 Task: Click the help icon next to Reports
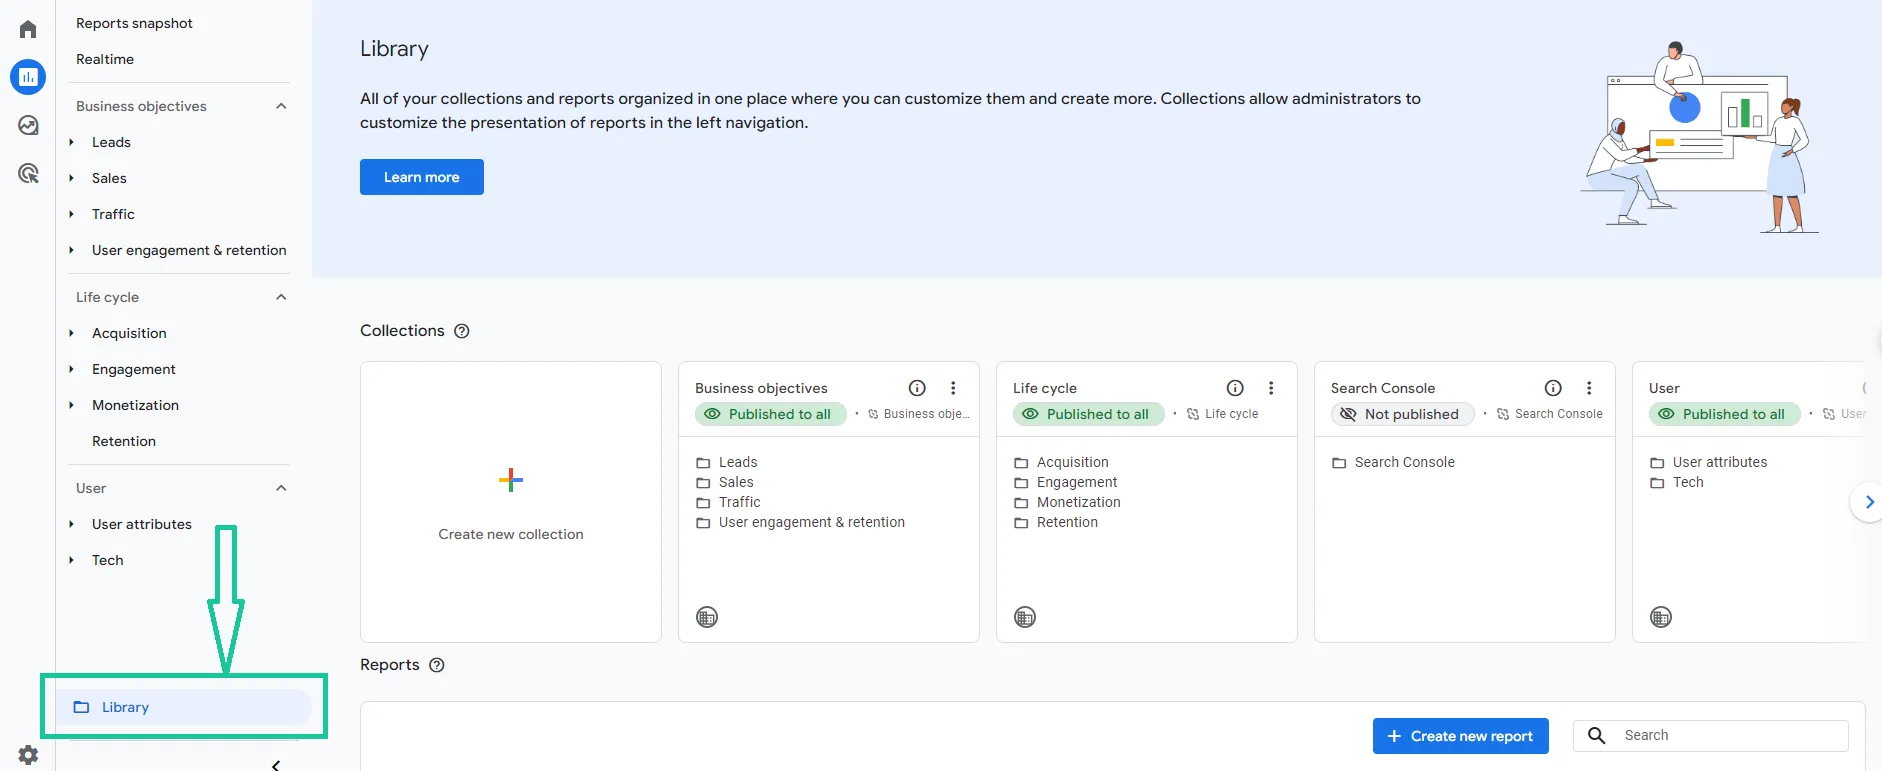437,665
